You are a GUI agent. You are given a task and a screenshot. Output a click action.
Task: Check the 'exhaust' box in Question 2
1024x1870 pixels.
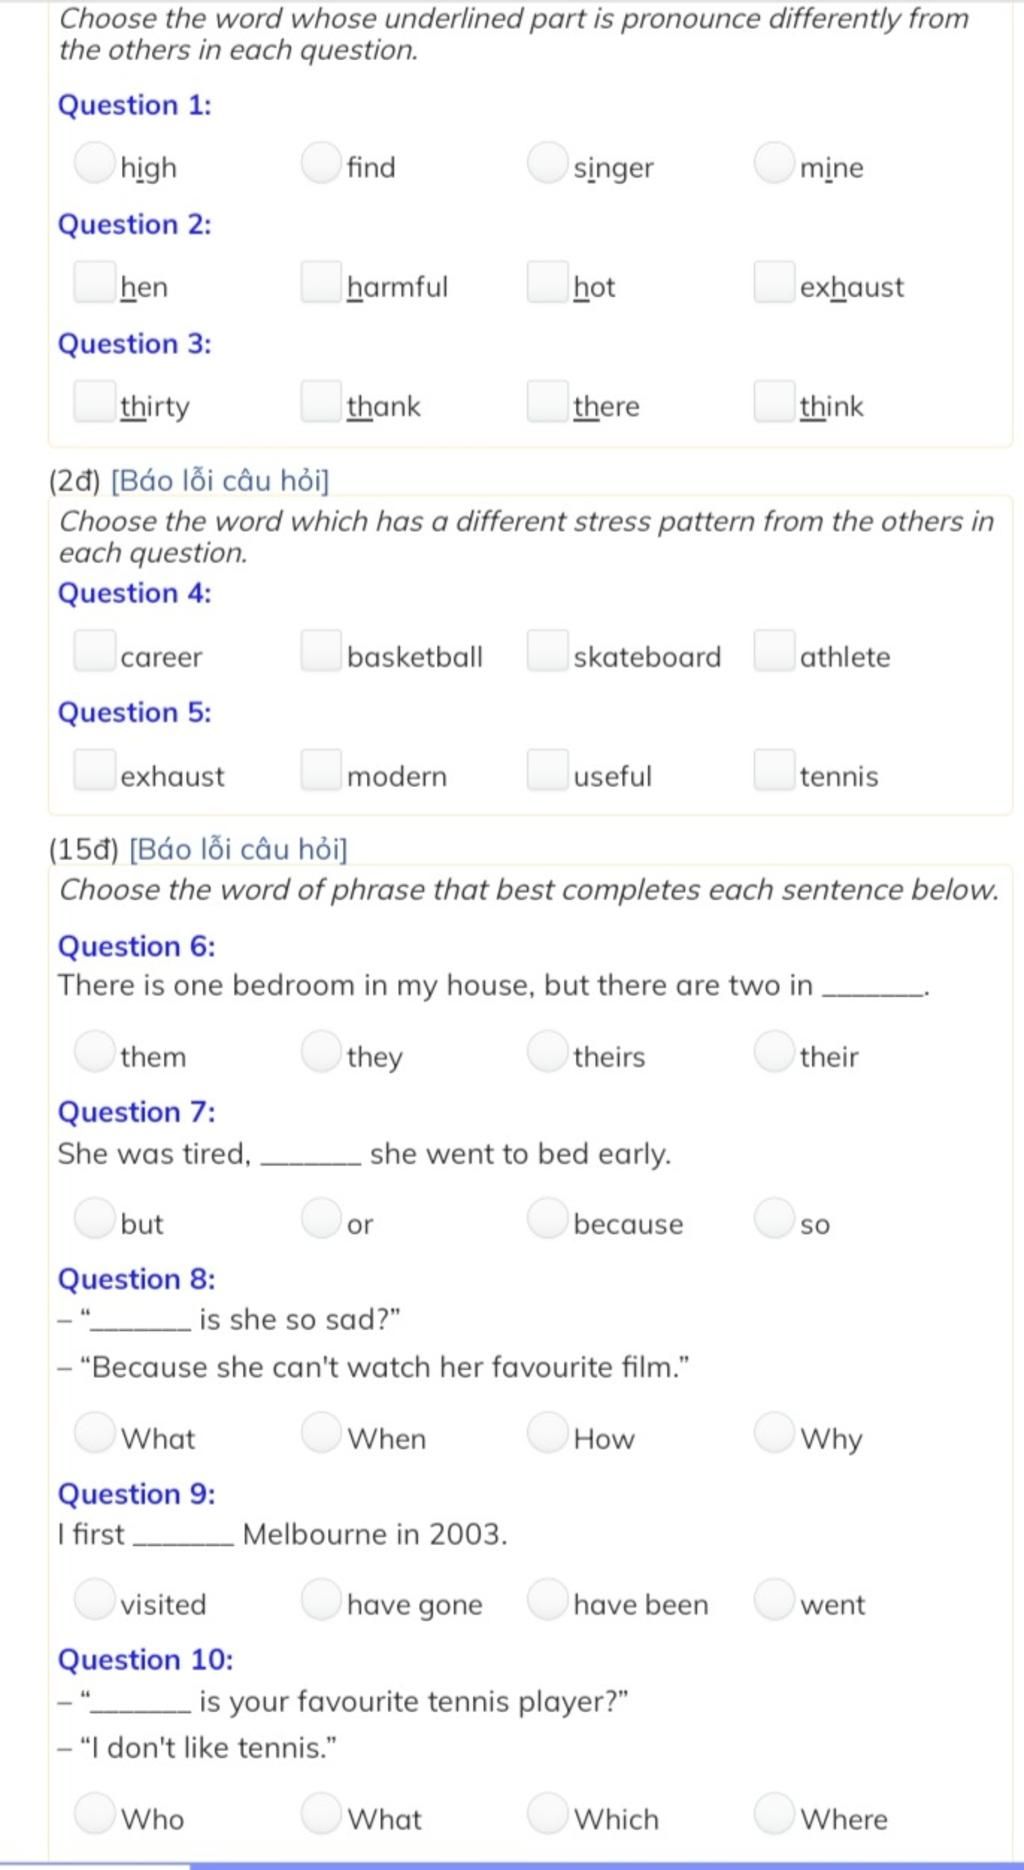click(x=774, y=282)
